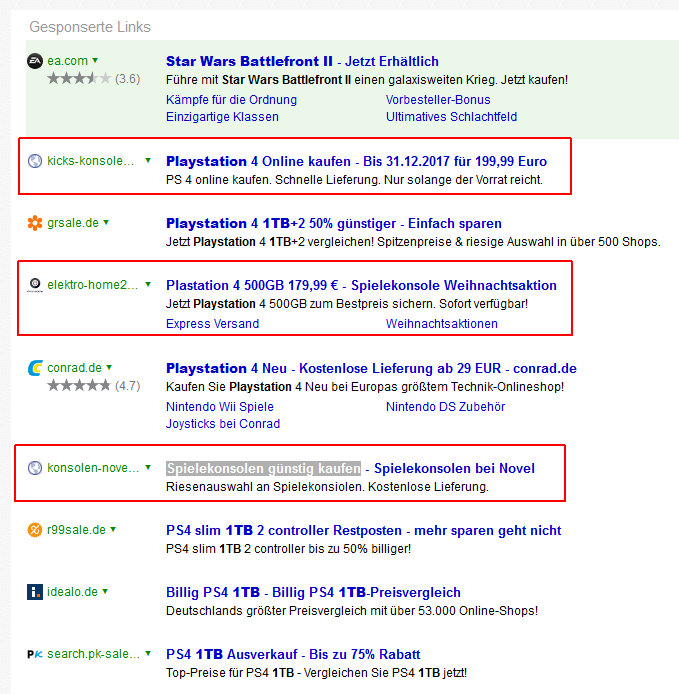Expand the dropdown arrow next to kicks-konsole
Viewport: 679px width, 694px height.
pos(148,160)
